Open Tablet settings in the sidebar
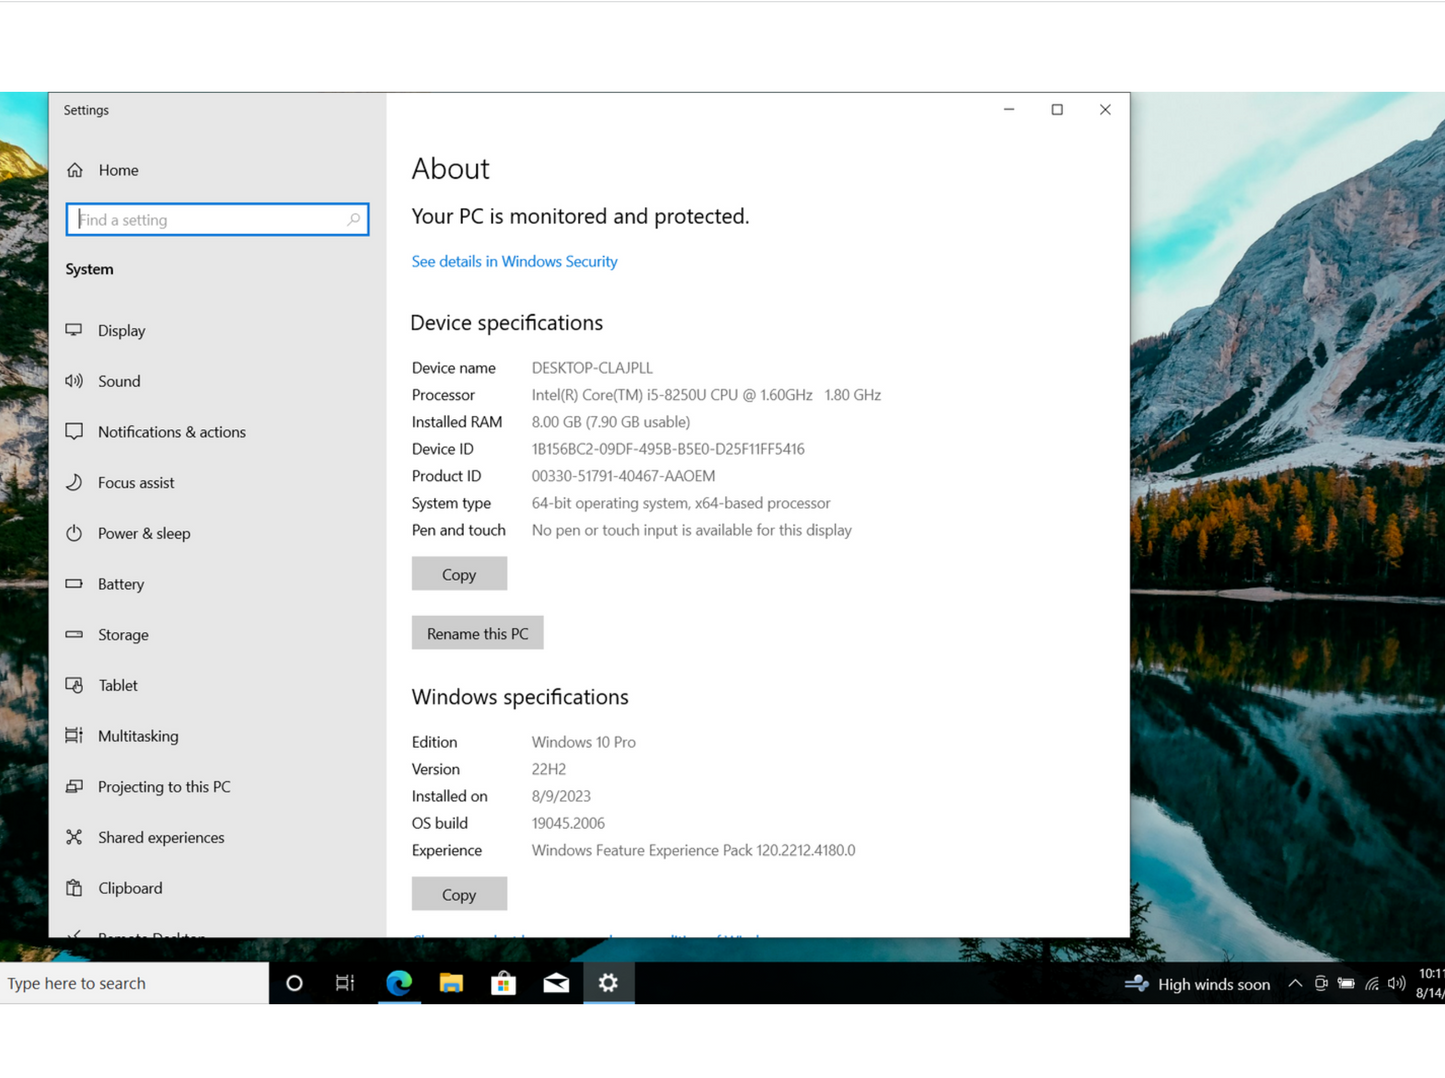 point(117,685)
